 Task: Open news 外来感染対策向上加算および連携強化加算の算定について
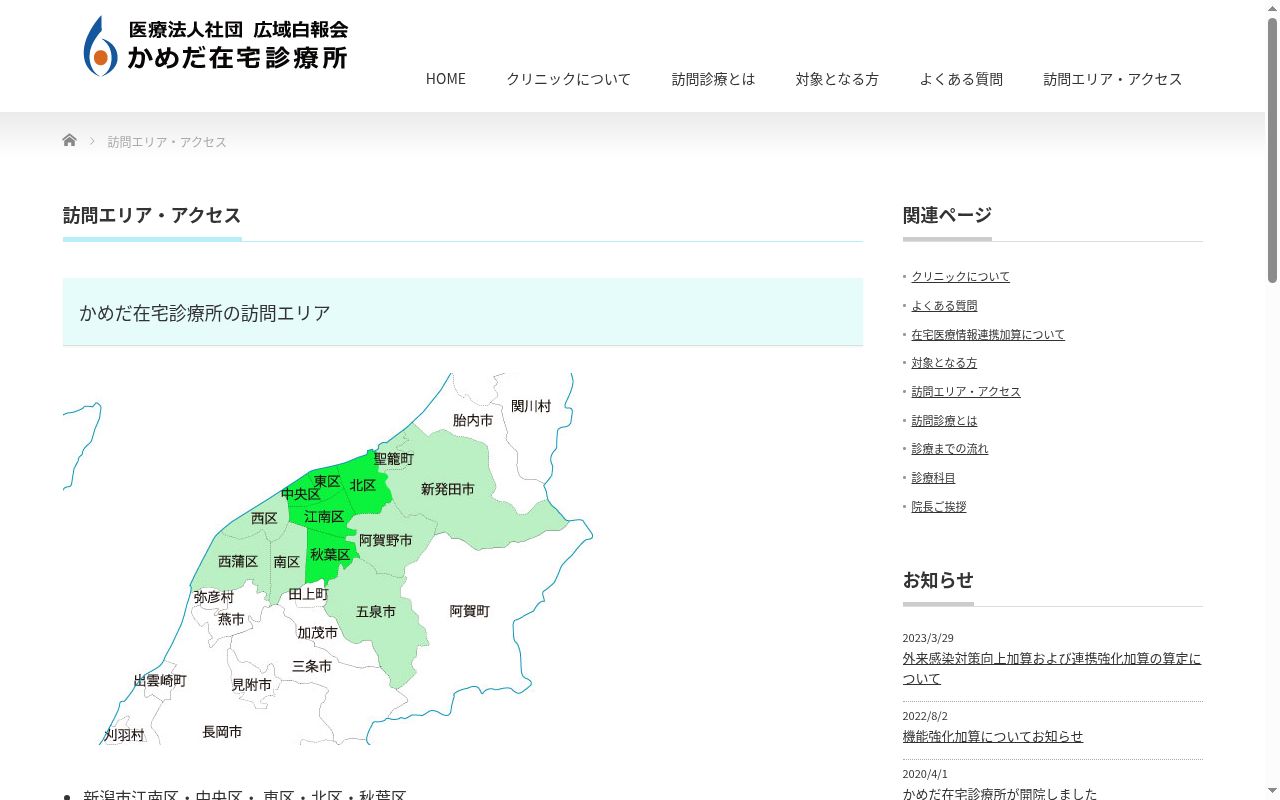coord(1052,669)
